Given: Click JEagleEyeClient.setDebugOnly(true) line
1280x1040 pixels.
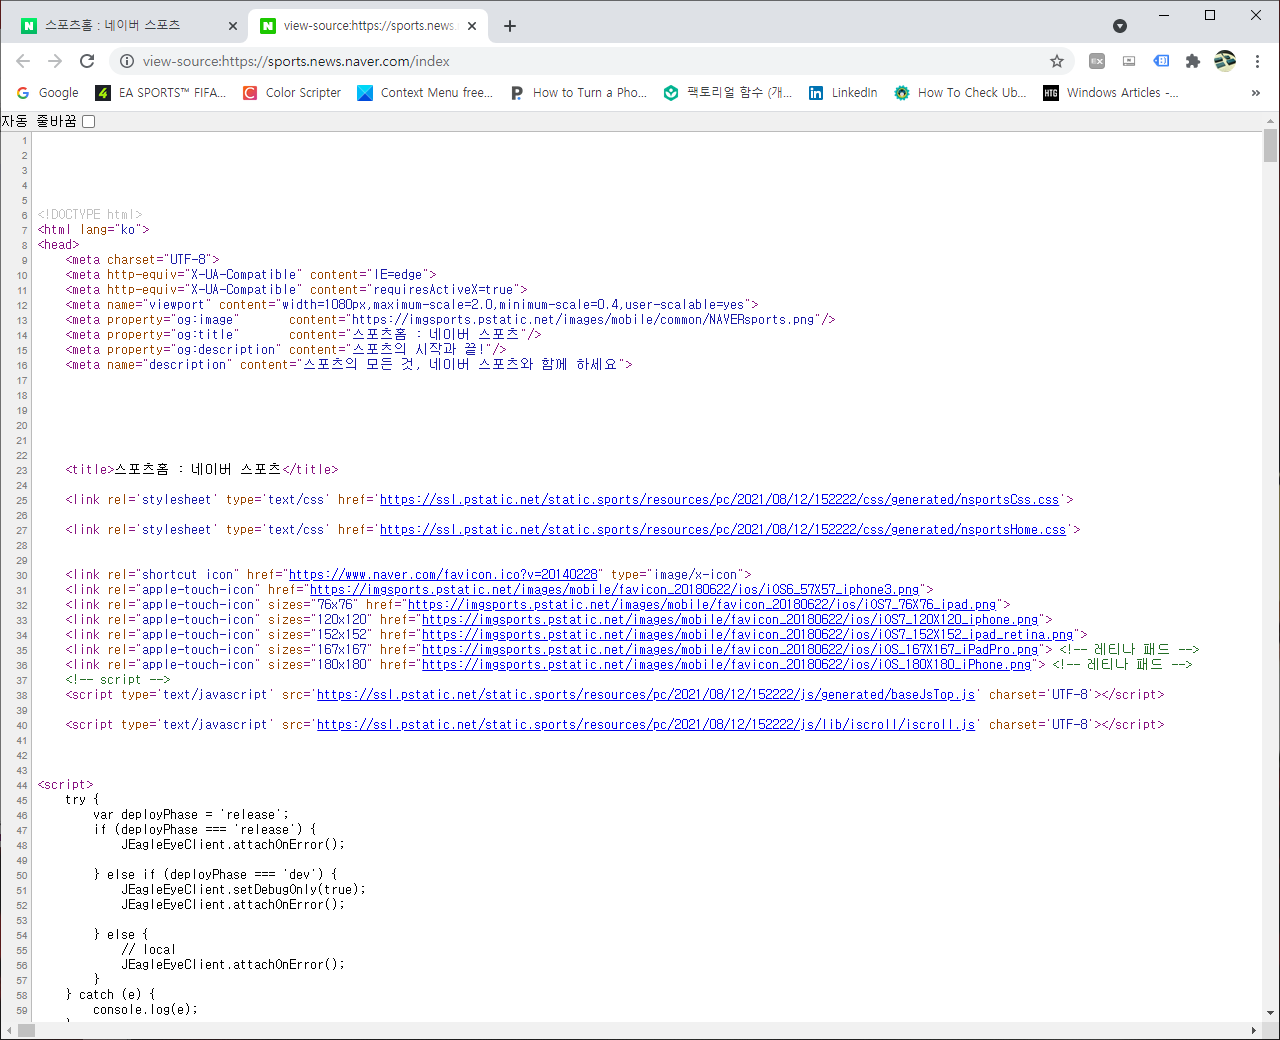Looking at the screenshot, I should point(244,890).
